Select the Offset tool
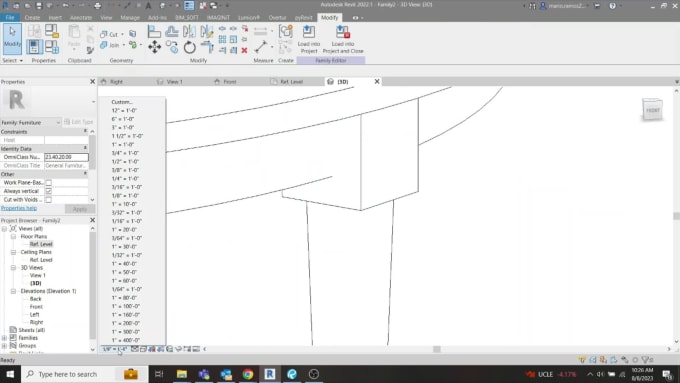The image size is (680, 383). [x=172, y=31]
